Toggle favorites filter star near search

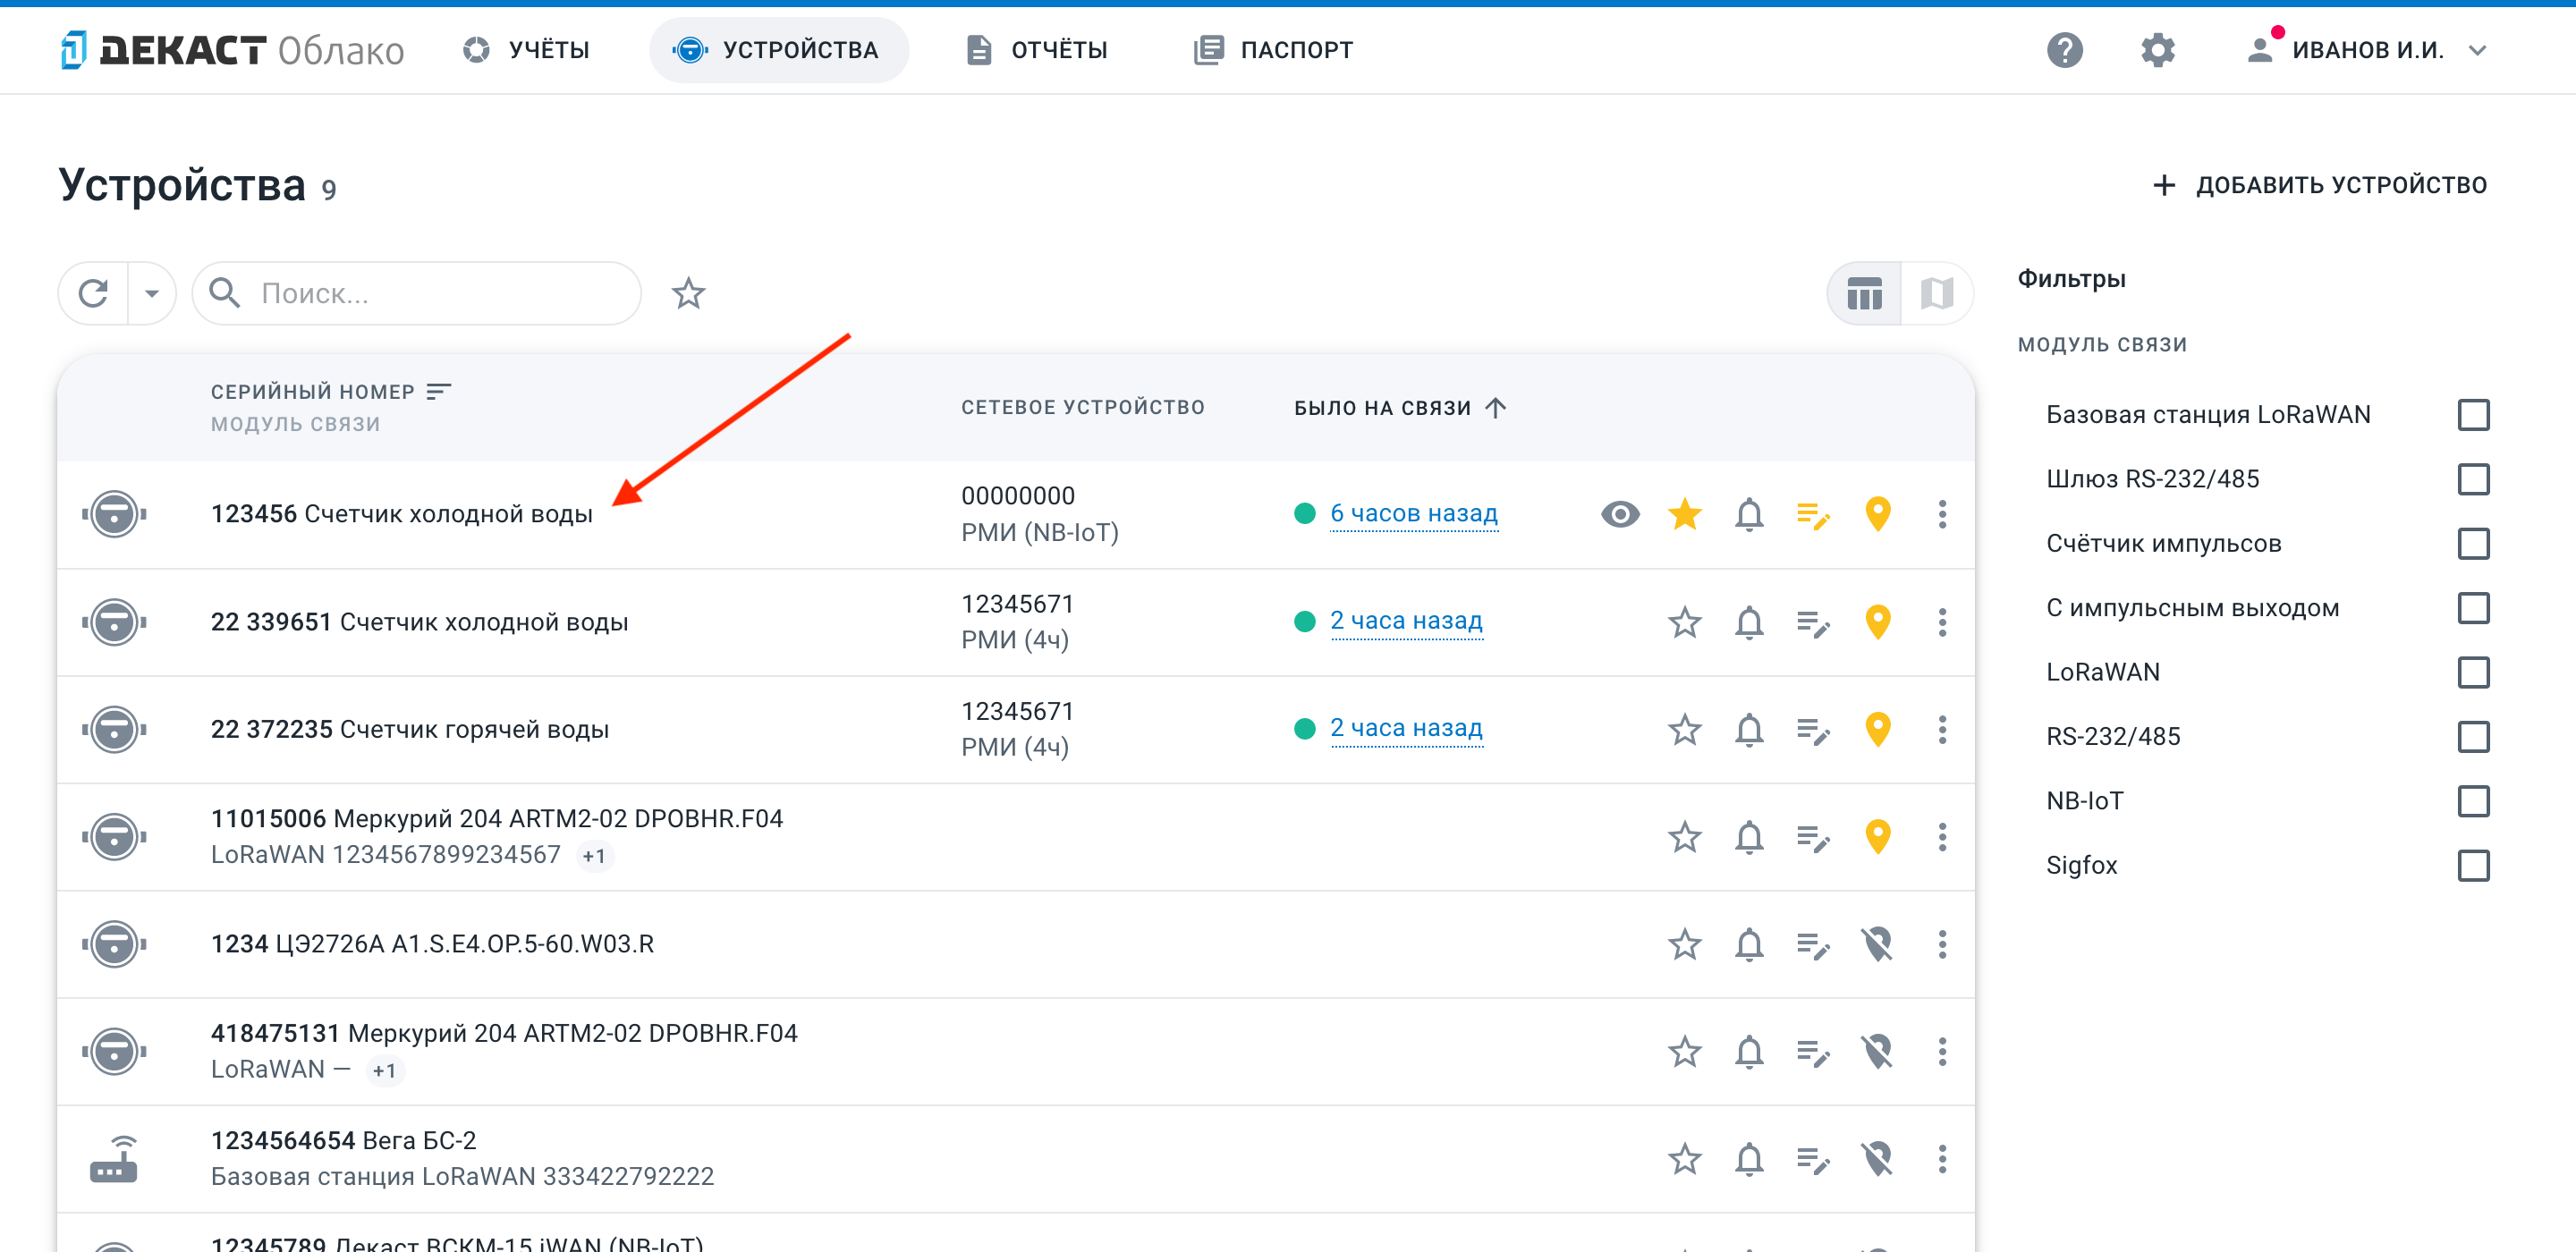[688, 293]
